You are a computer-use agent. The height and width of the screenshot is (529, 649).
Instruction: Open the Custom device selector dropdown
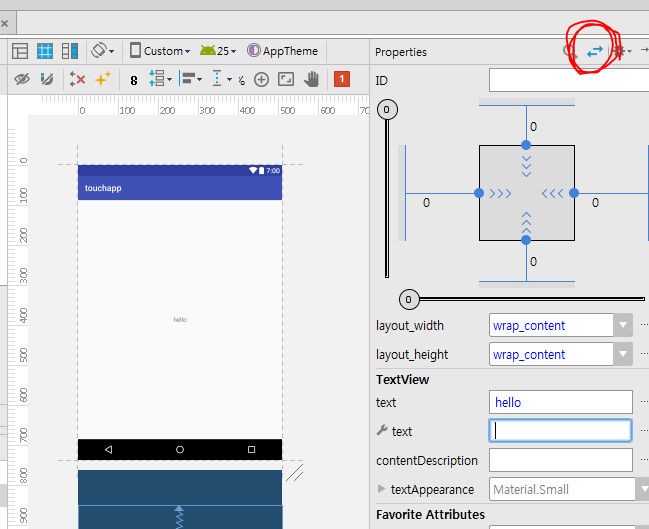pos(160,51)
